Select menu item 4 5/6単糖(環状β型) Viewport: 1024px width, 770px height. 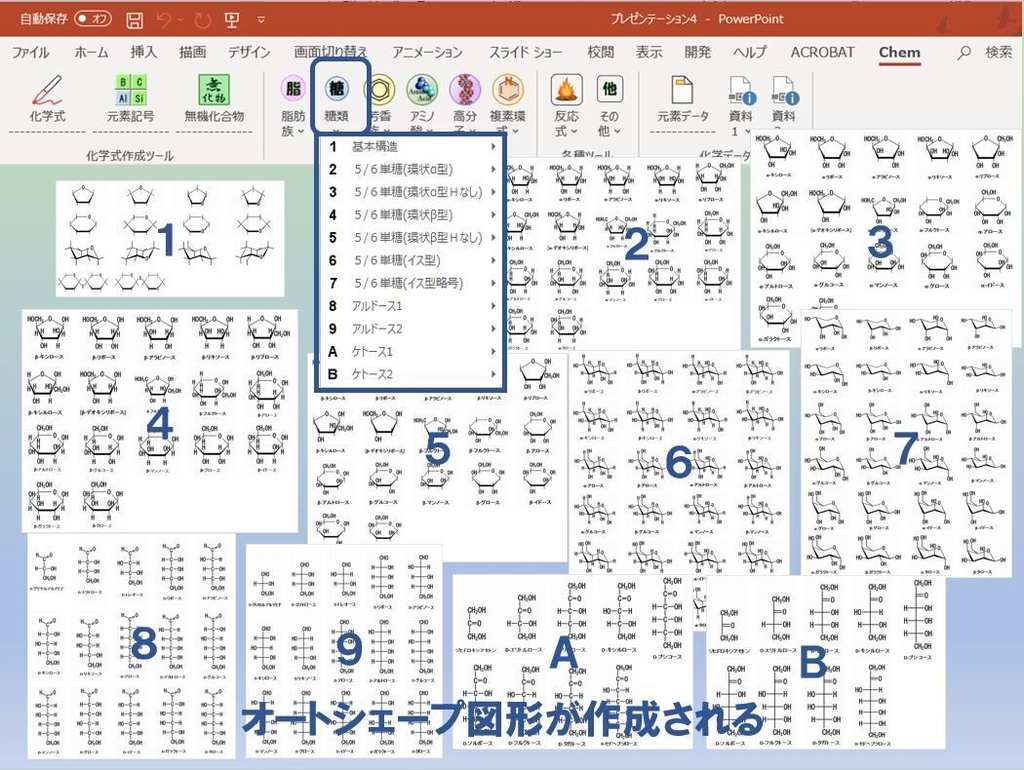click(x=410, y=215)
